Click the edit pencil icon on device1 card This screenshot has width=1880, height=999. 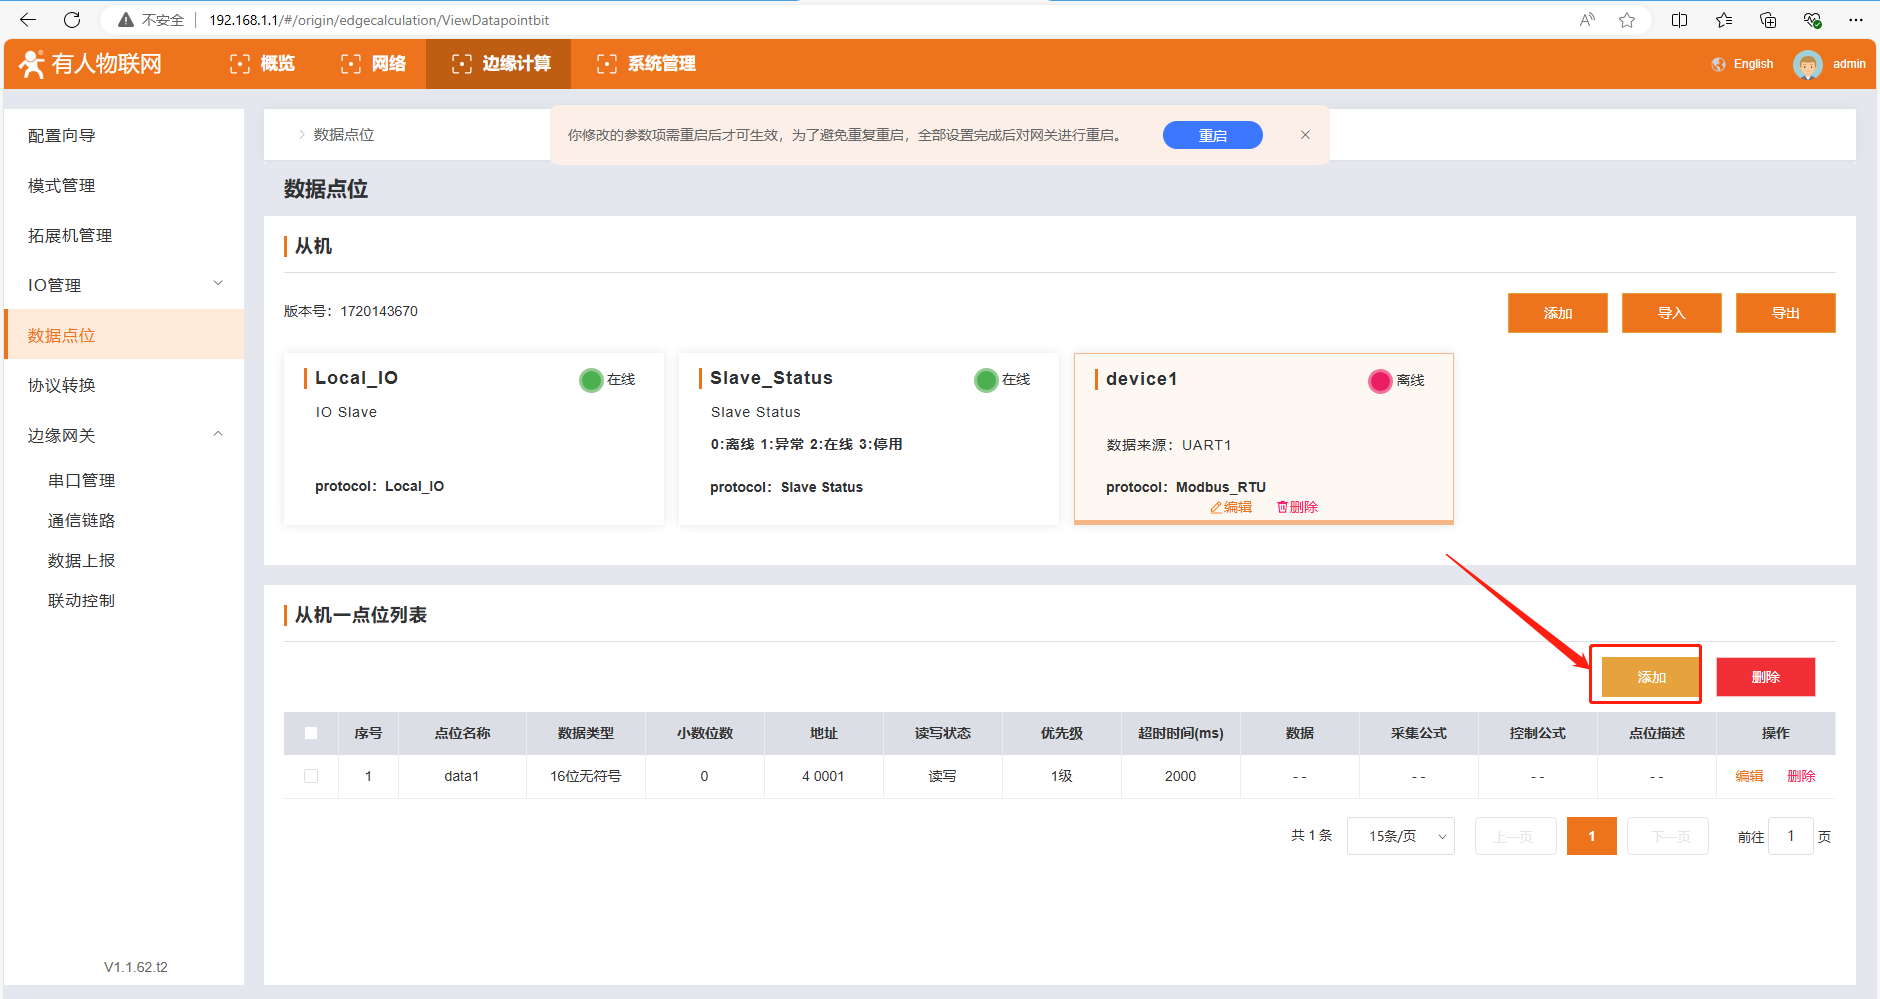point(1217,508)
